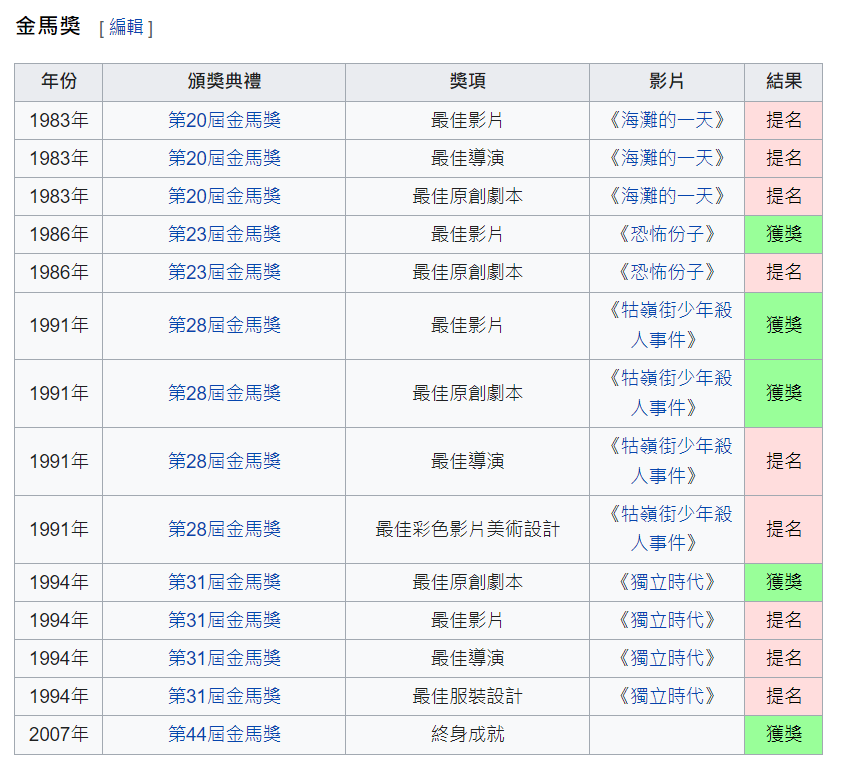Open 《恐怖份子》 link in 1986 最佳原創劇本 row
The image size is (851, 773).
(666, 272)
